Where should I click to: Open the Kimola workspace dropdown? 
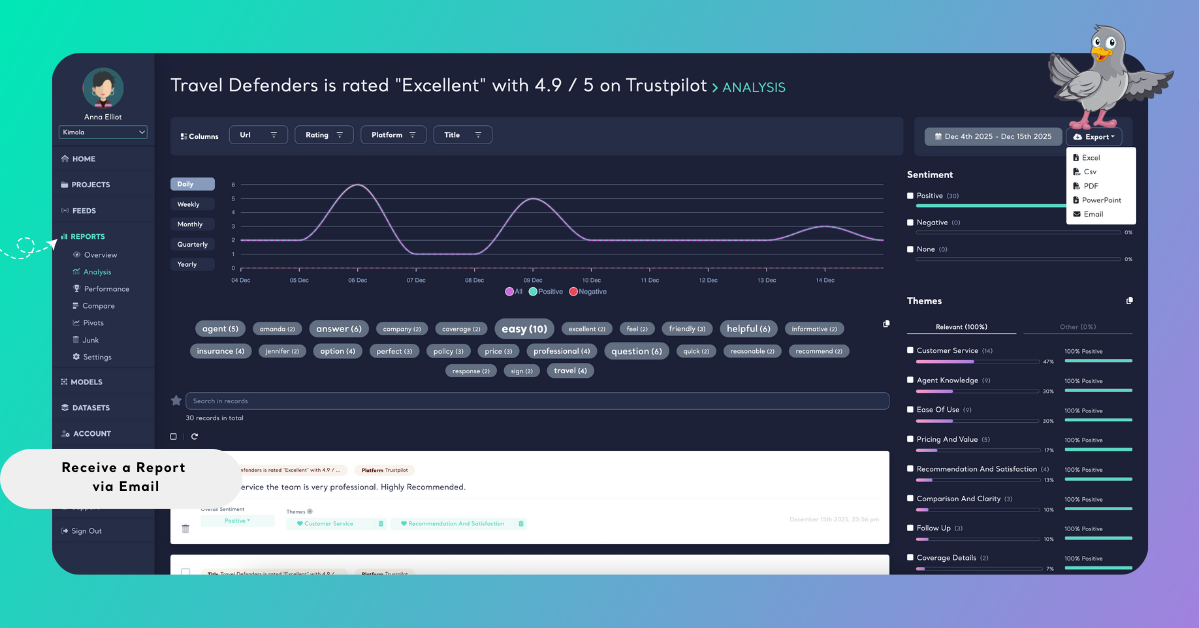click(103, 131)
